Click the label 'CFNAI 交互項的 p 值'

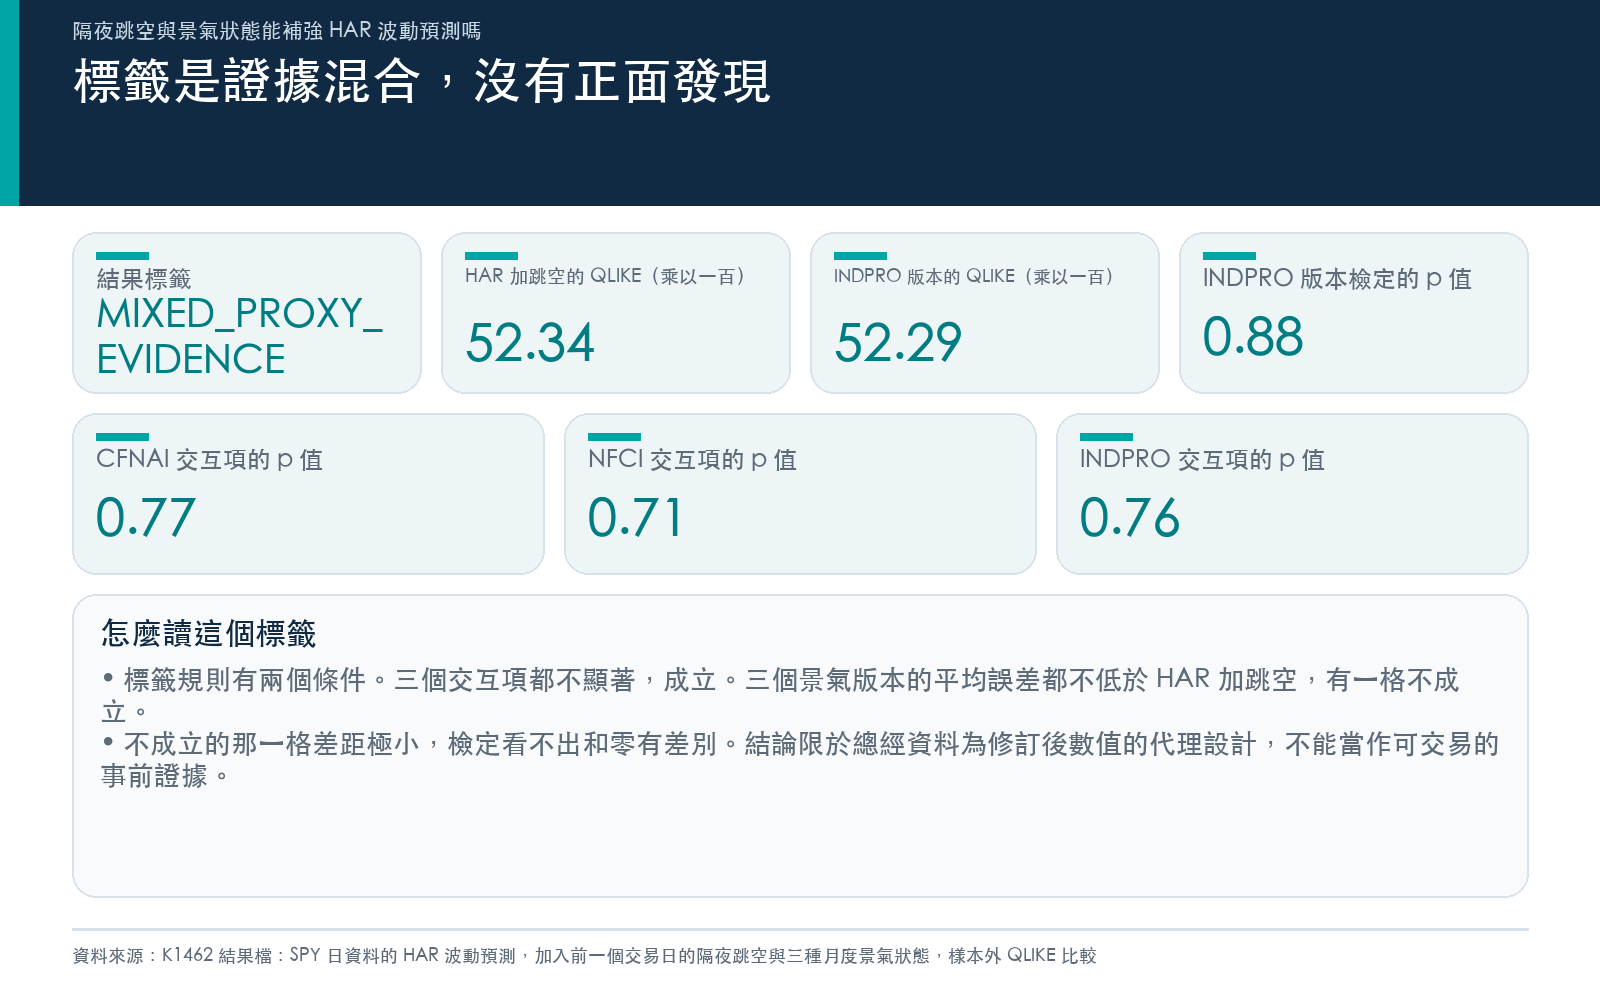(x=209, y=460)
